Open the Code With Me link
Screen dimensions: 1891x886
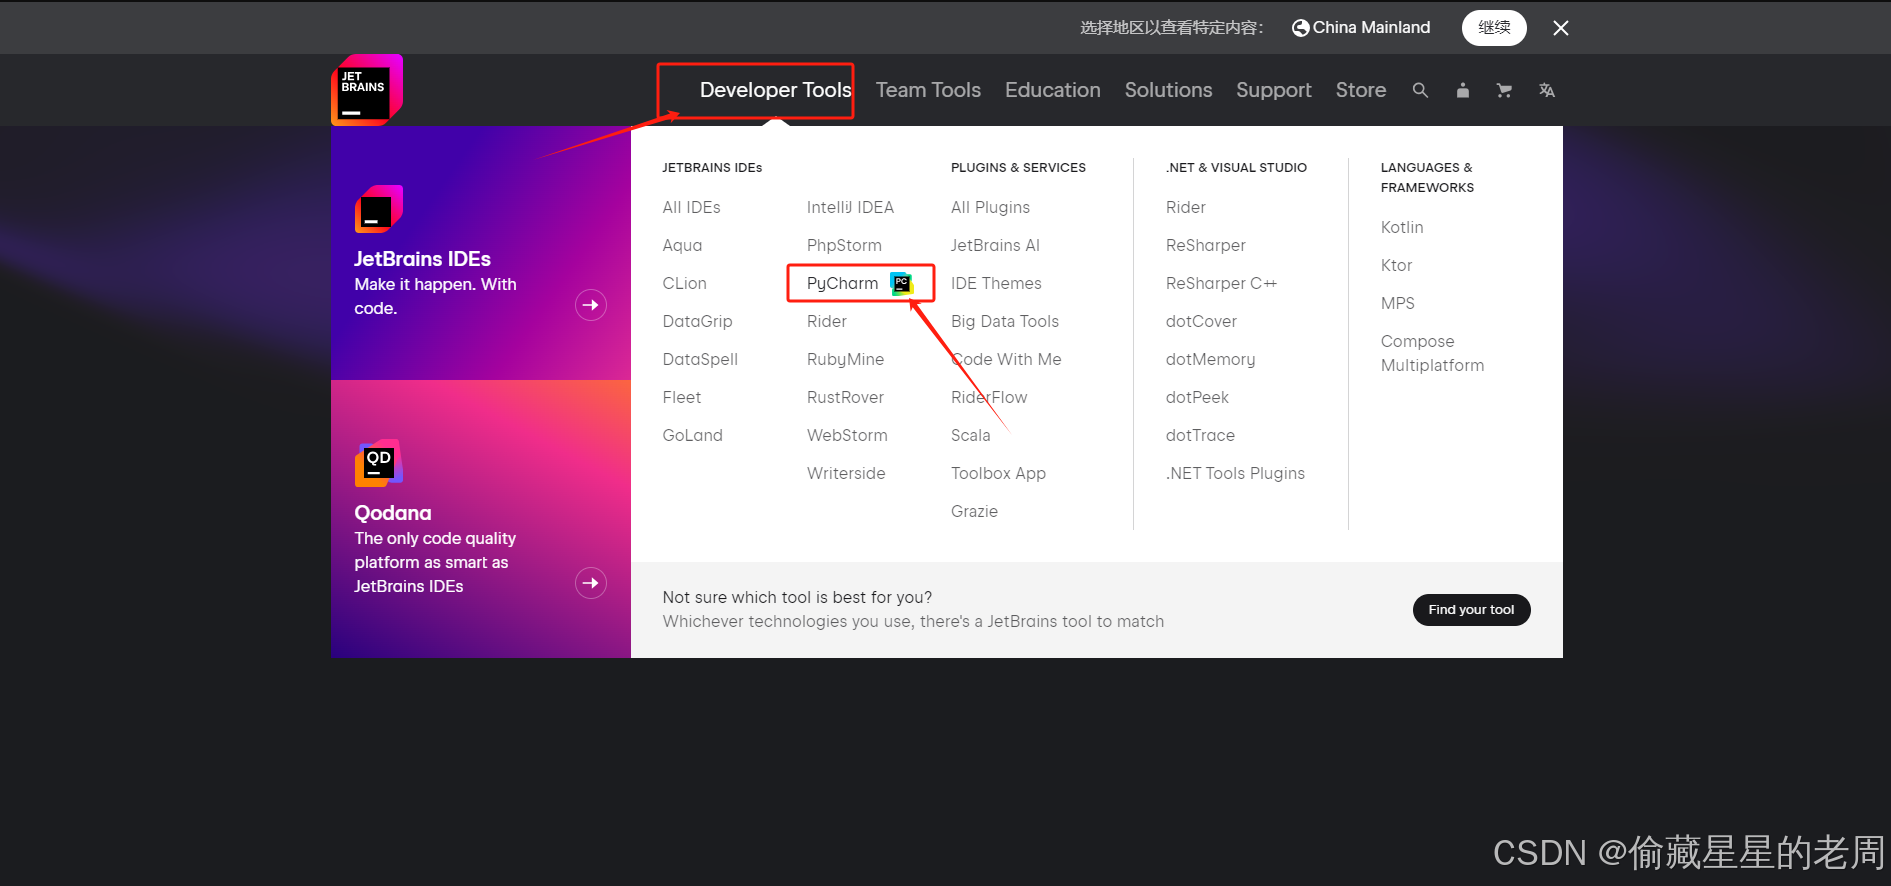1006,359
